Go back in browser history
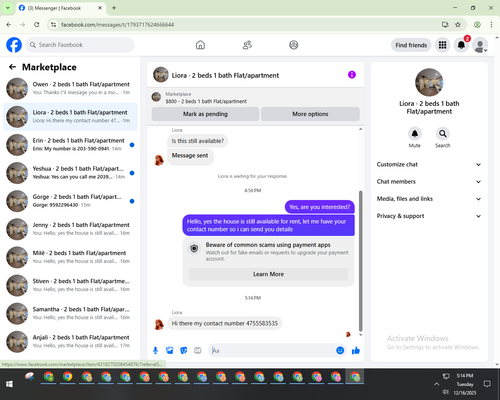This screenshot has width=500, height=400. pyautogui.click(x=9, y=25)
